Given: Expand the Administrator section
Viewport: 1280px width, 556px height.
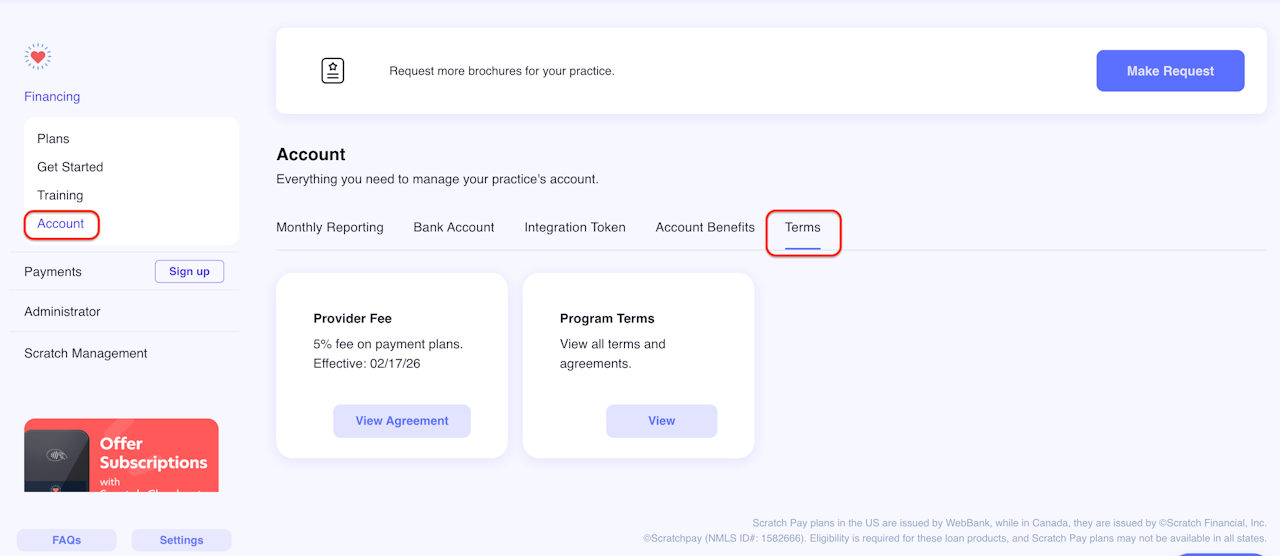Looking at the screenshot, I should coord(62,312).
